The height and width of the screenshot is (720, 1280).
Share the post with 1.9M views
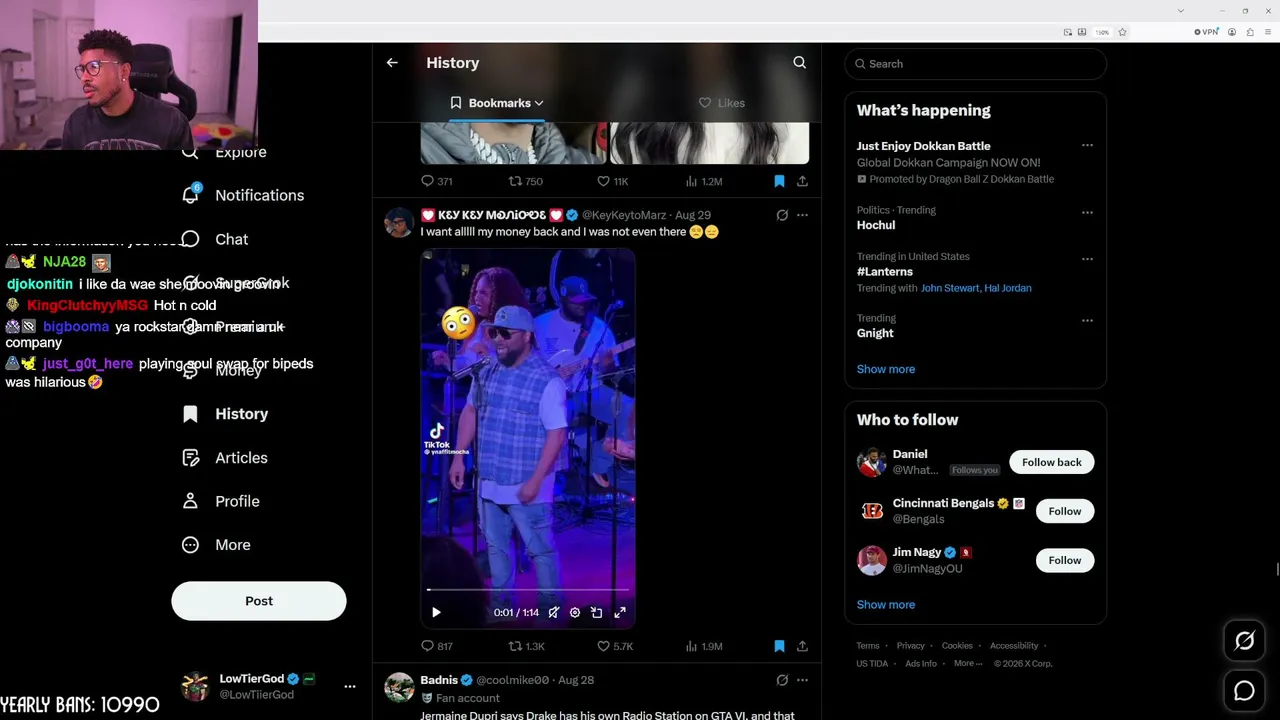pos(802,646)
